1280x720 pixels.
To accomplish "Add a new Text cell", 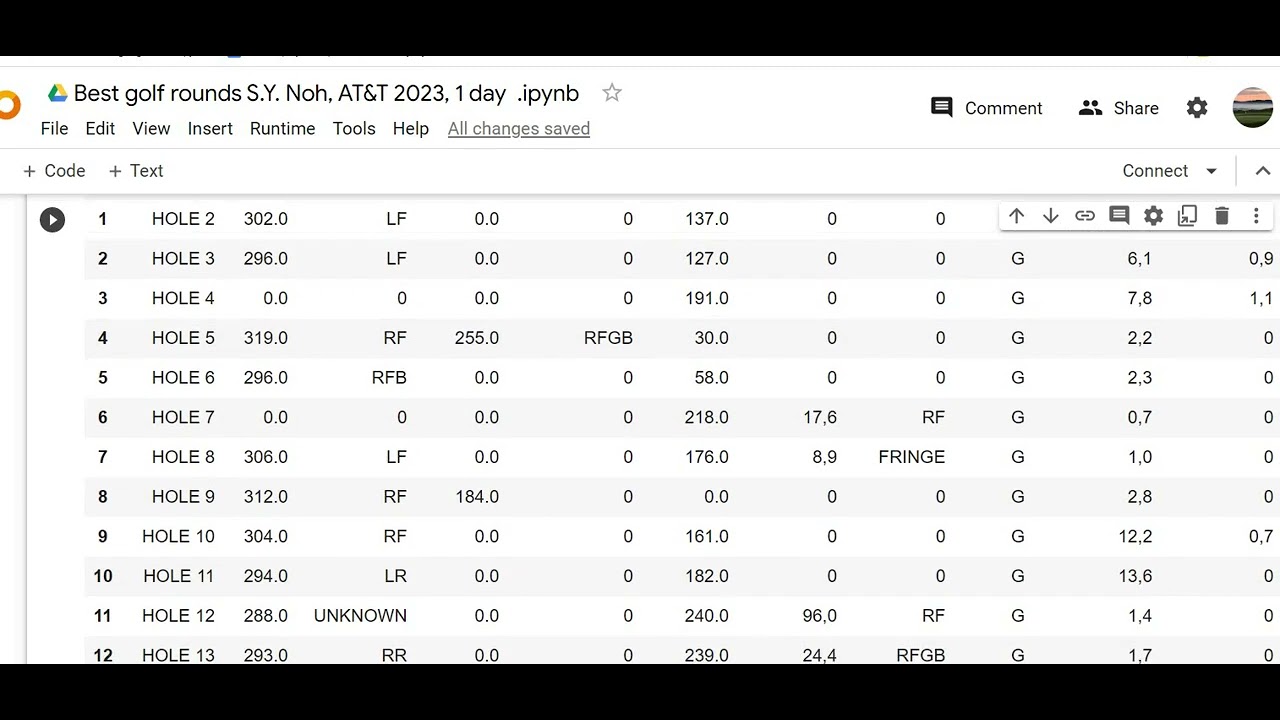I will coord(135,171).
